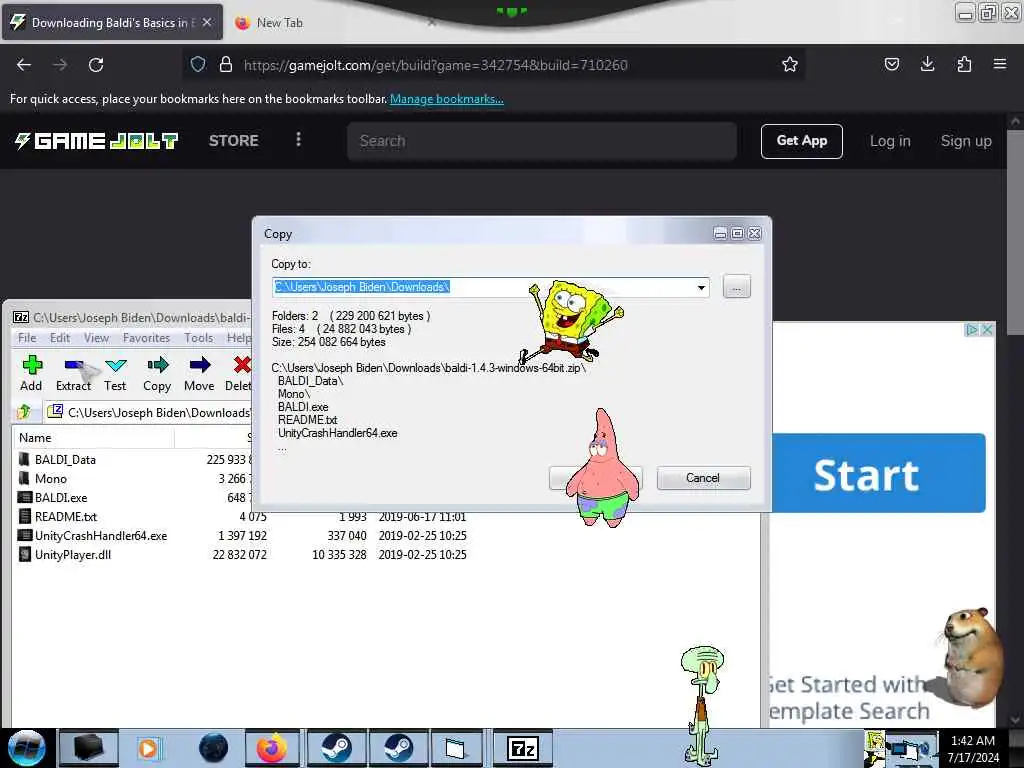The image size is (1024, 768).
Task: Open the 7-Zip File menu
Action: point(27,338)
